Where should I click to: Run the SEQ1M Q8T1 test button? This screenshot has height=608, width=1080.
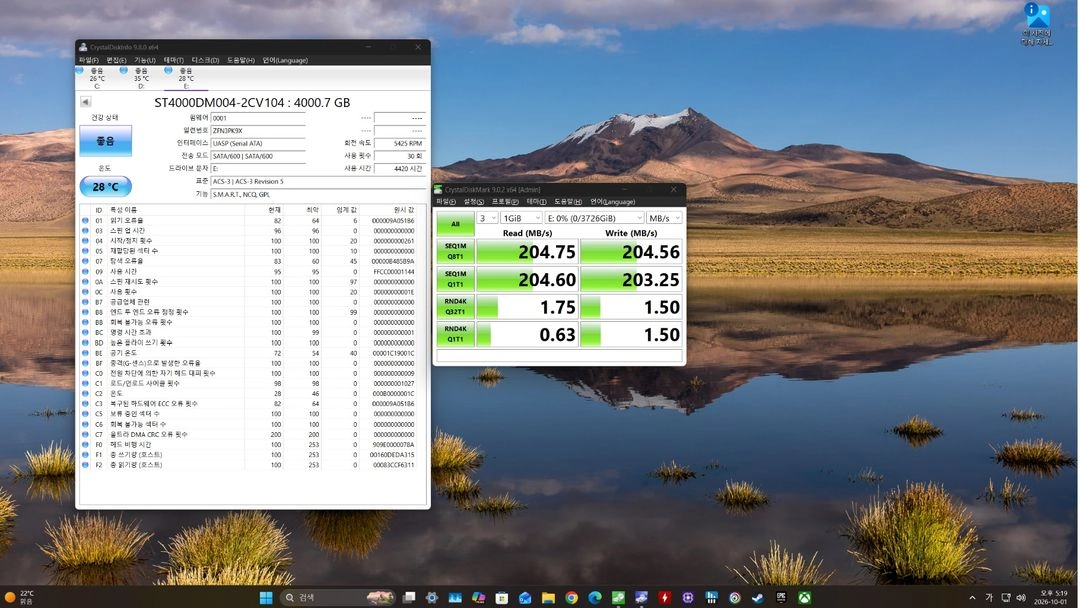455,251
